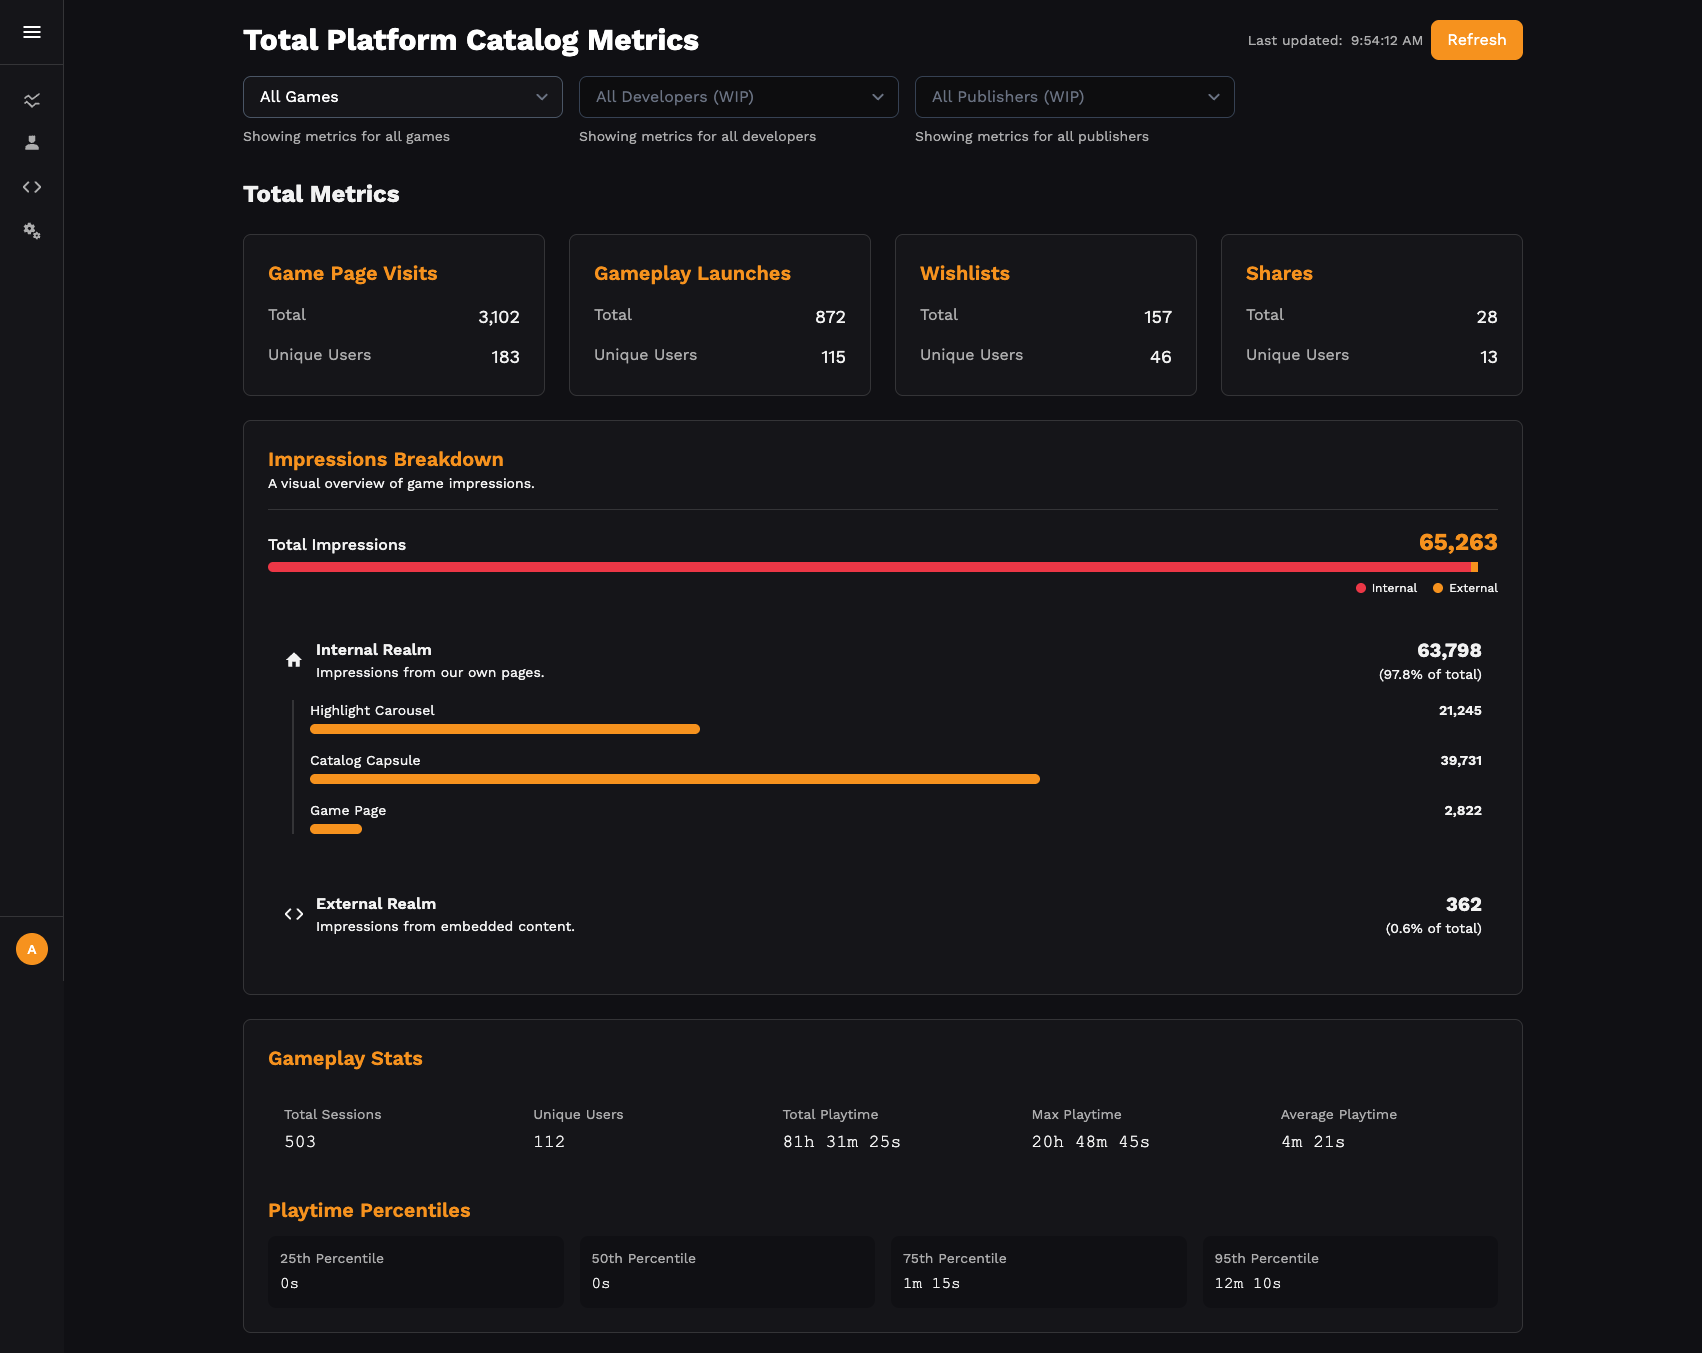
Task: Click the 95th Percentile value 12m 10s
Action: click(1248, 1284)
